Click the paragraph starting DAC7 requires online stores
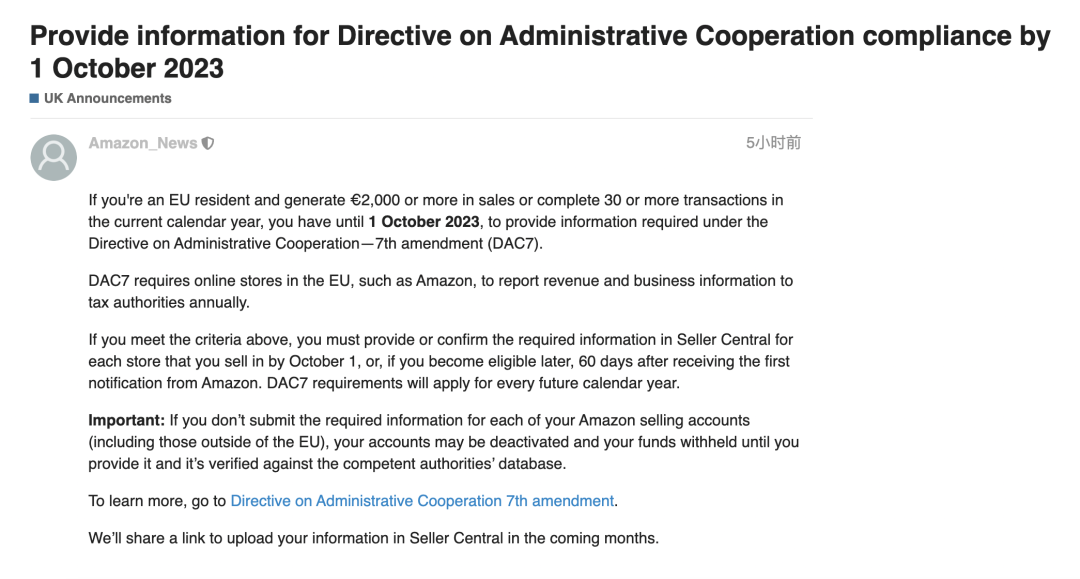 tap(441, 292)
